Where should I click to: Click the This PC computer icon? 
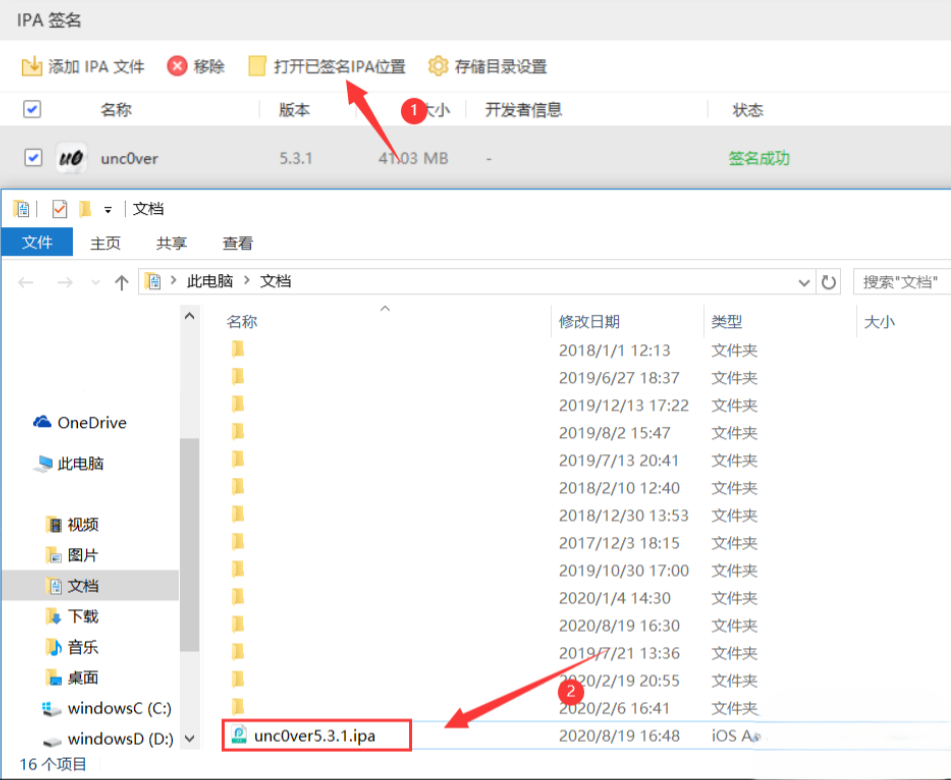(43, 463)
